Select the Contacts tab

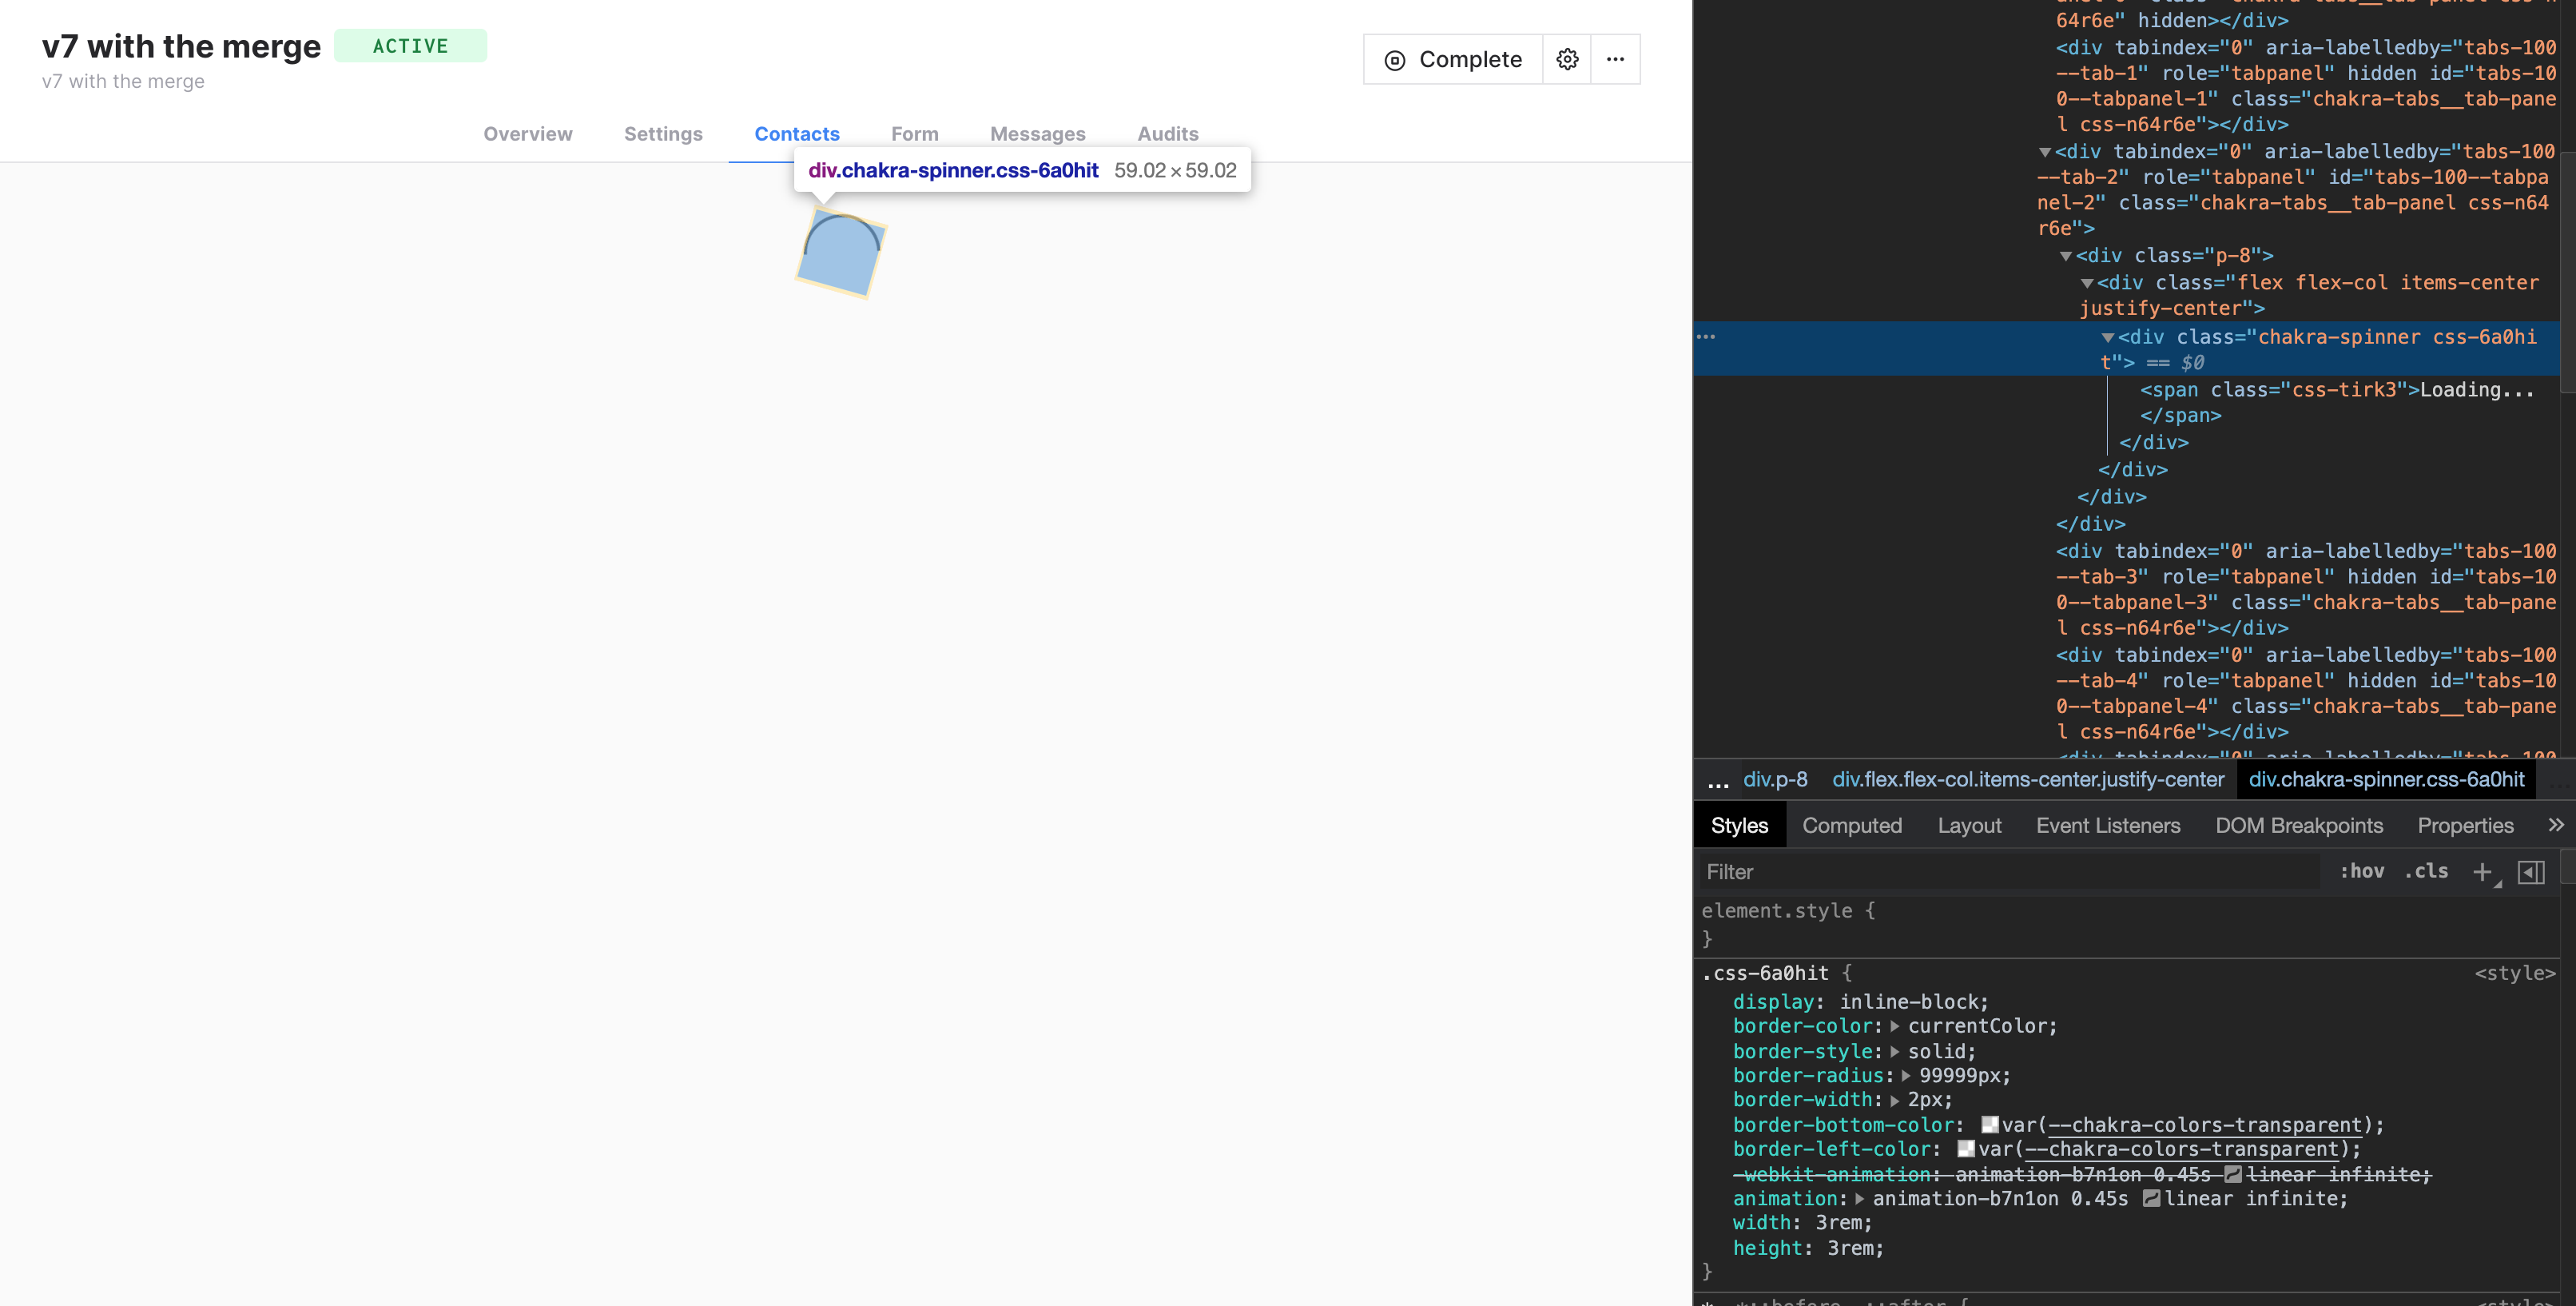797,134
